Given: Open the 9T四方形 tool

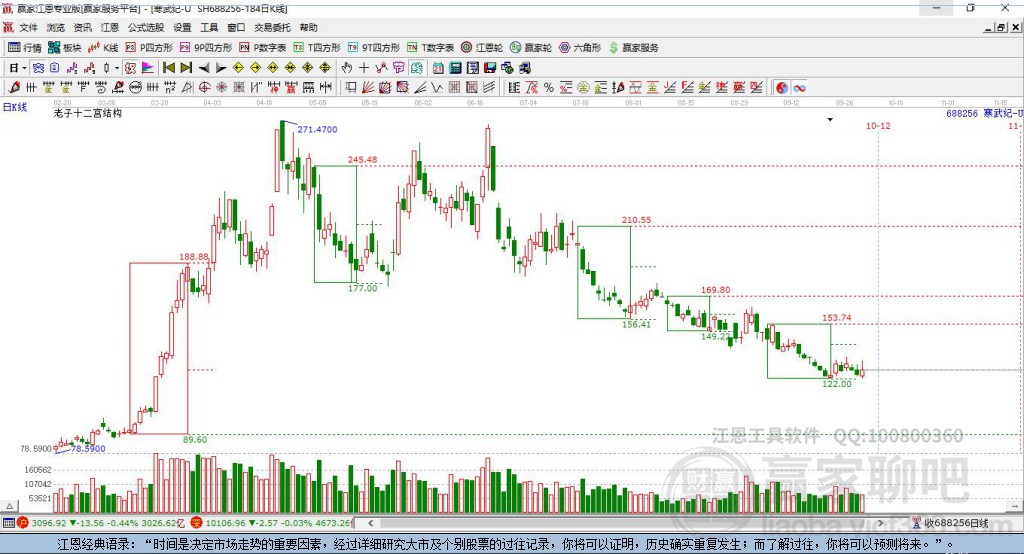Looking at the screenshot, I should [374, 48].
